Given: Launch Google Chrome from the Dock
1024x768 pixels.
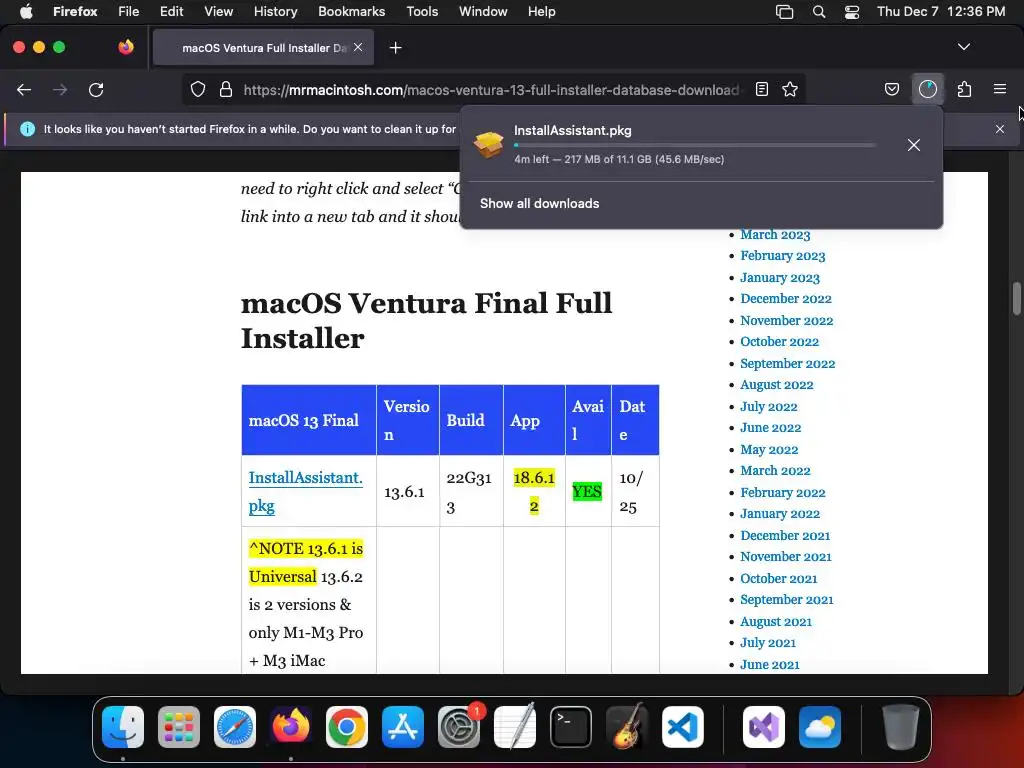Looking at the screenshot, I should (347, 727).
